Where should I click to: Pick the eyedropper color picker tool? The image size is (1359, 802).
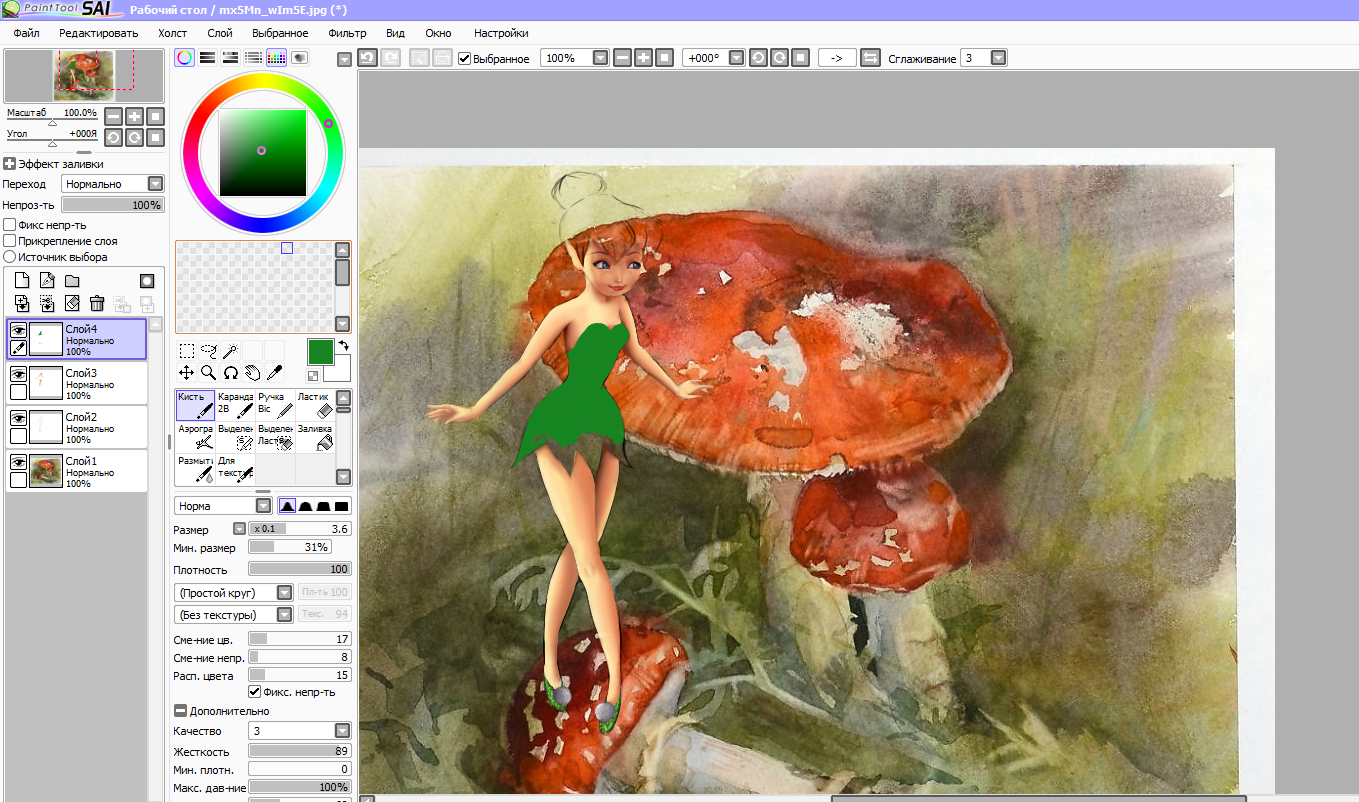tap(274, 372)
